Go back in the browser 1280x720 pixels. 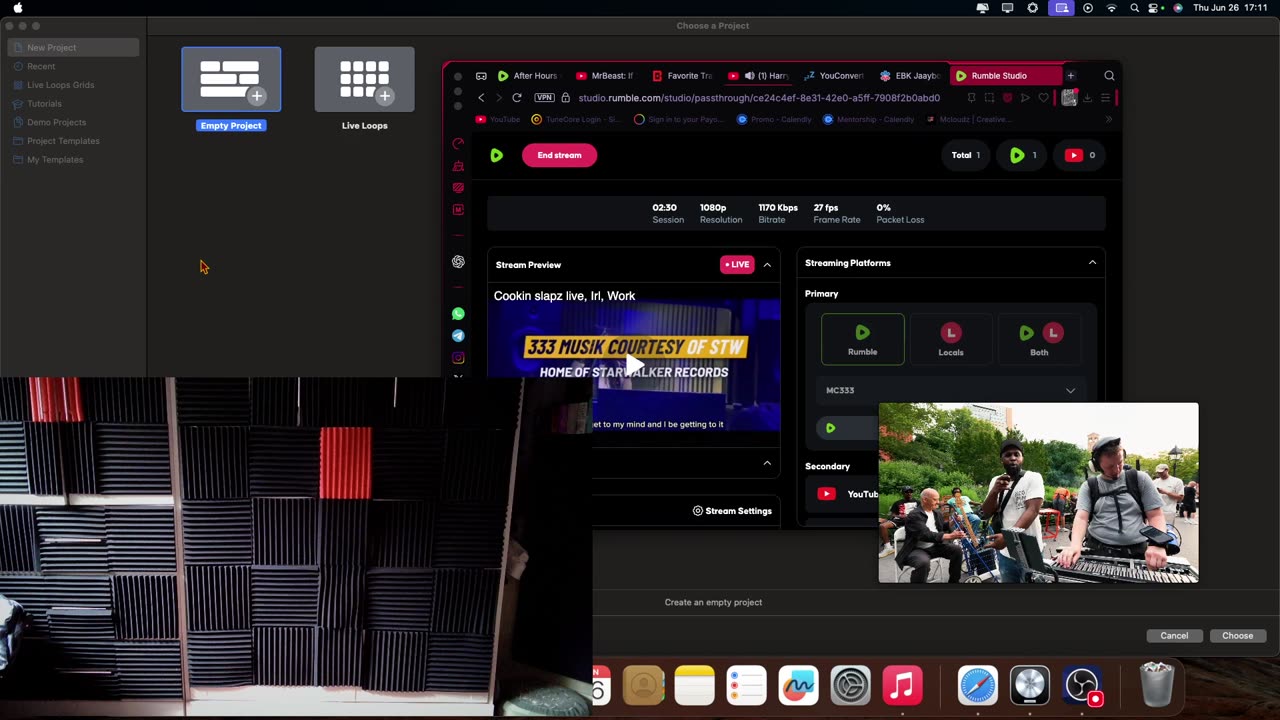pos(481,98)
